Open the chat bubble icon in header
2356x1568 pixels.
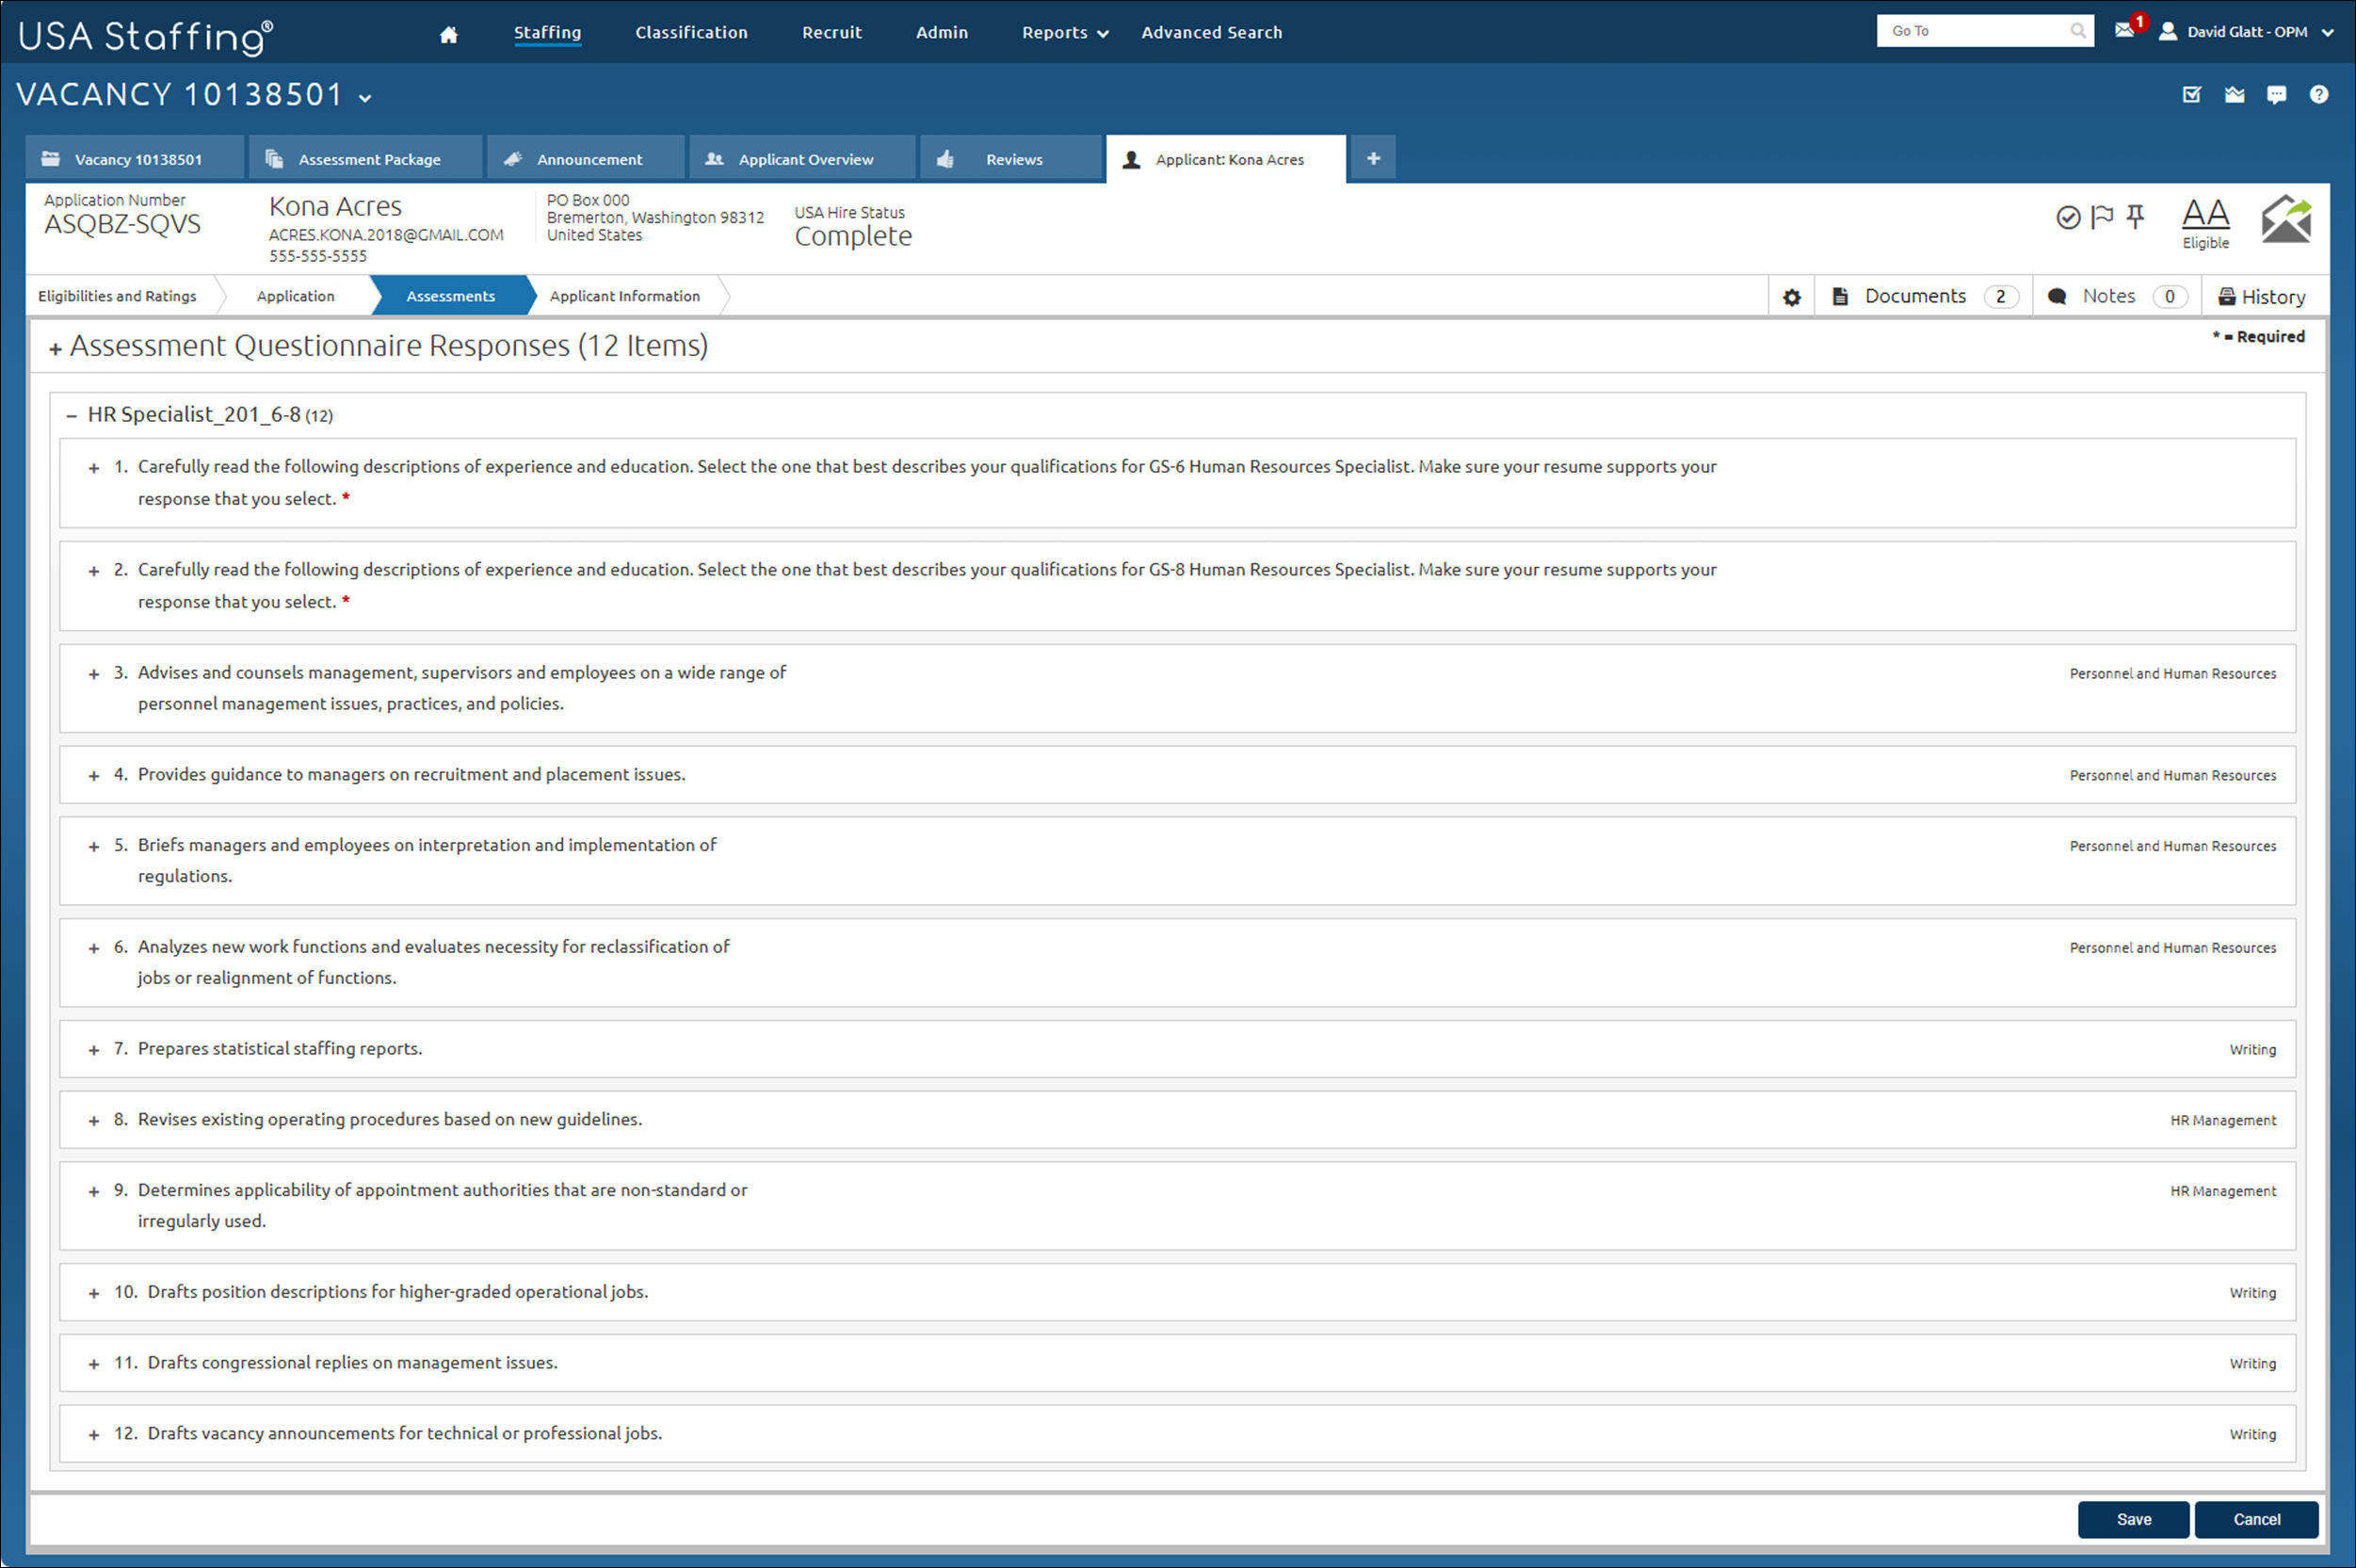[2276, 95]
